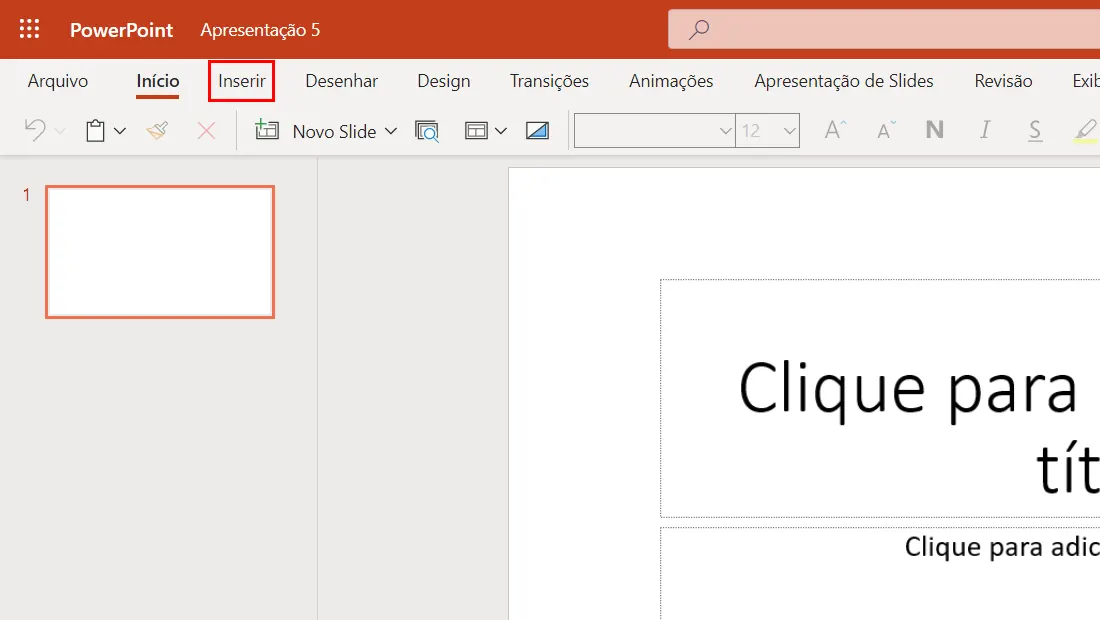Toggle Italic formatting
This screenshot has height=620, width=1100.
click(x=985, y=130)
